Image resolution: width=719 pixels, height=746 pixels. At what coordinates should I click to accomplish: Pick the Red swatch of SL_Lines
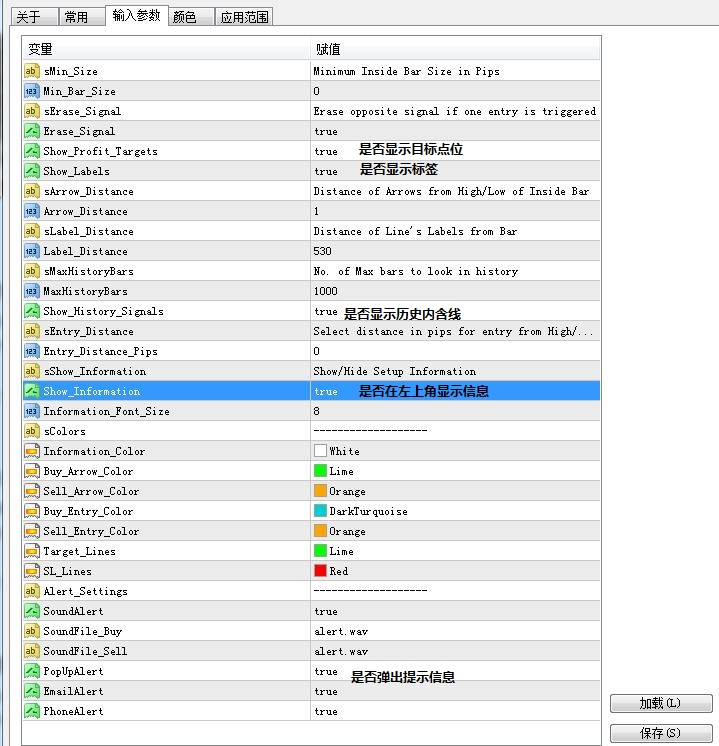click(320, 570)
